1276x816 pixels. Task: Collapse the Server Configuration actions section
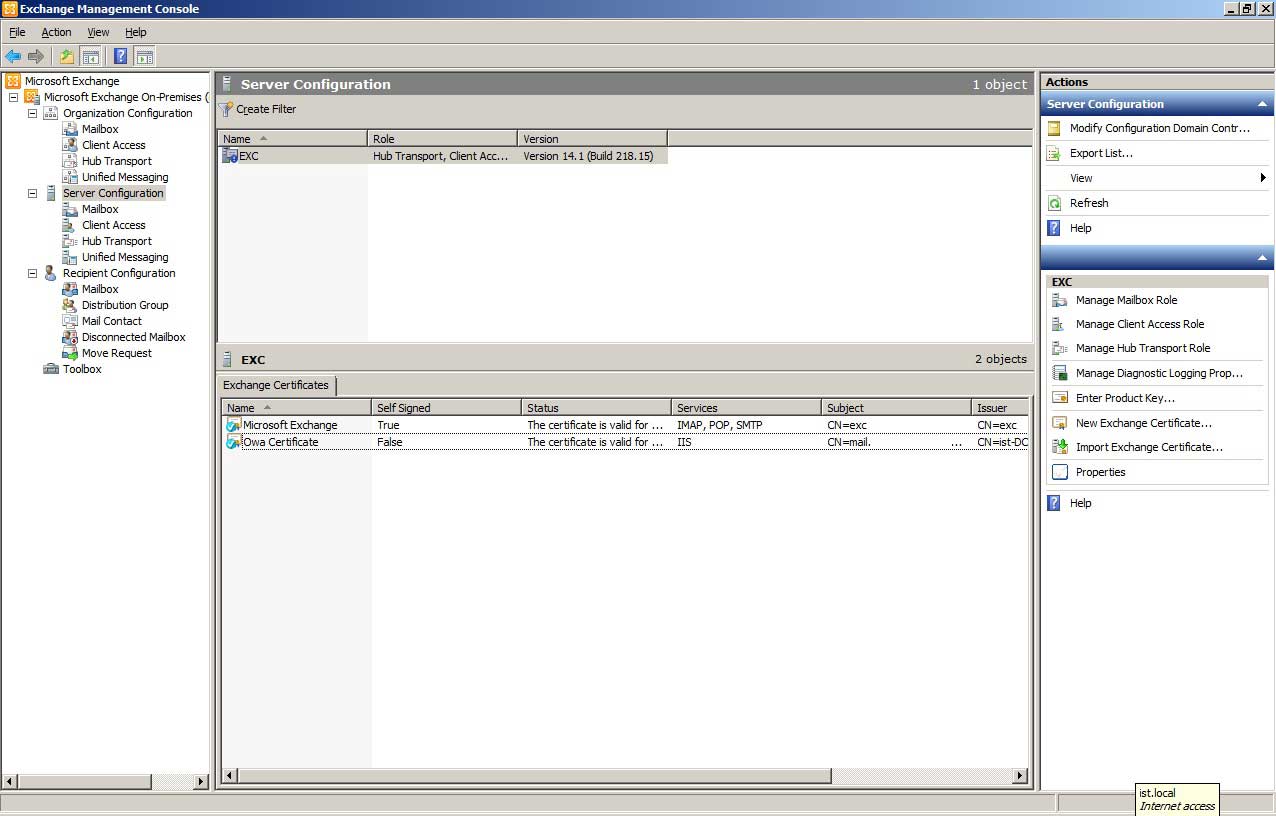1262,104
